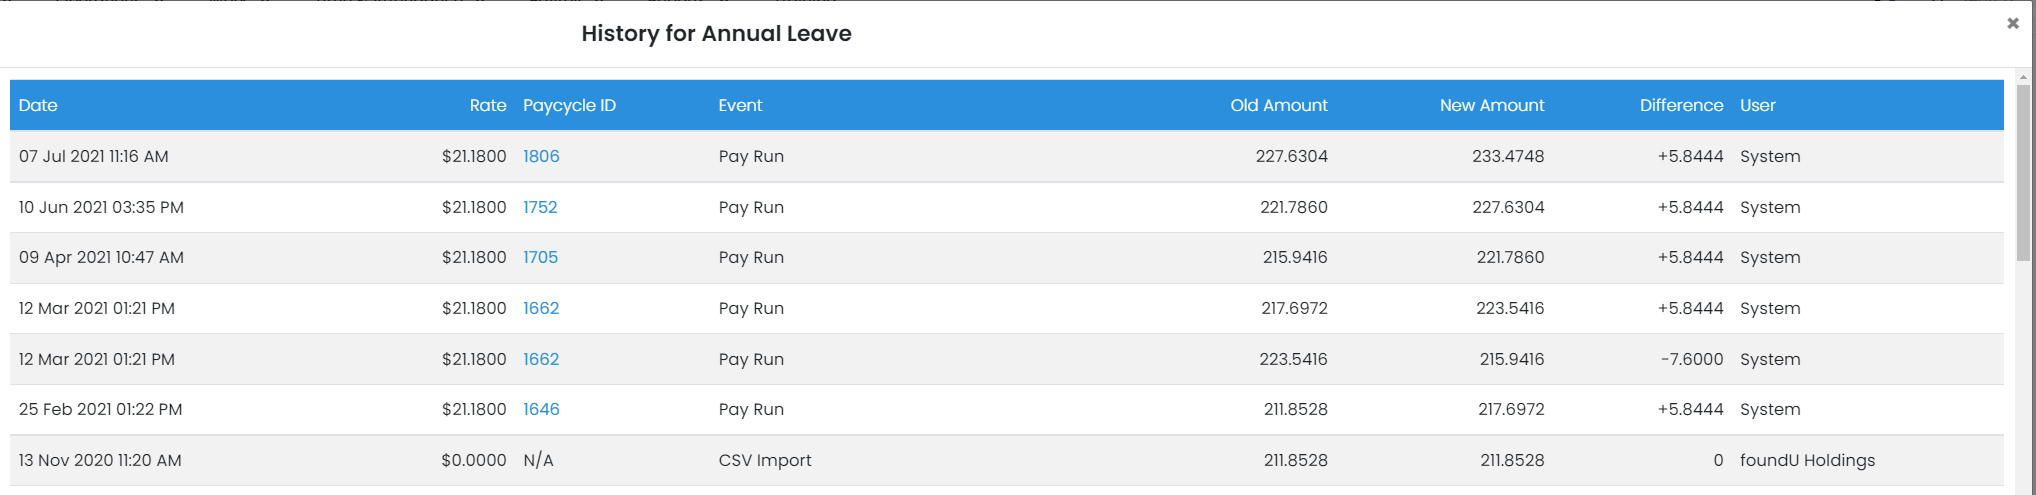
Task: Click the User column header
Action: point(1757,105)
